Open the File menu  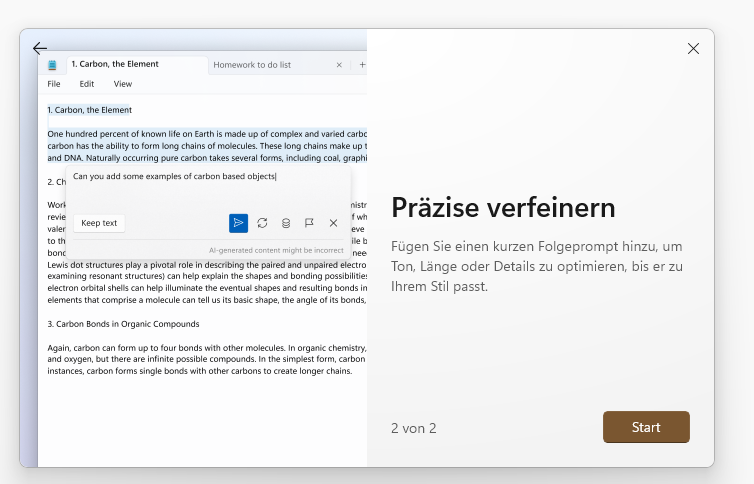[54, 84]
